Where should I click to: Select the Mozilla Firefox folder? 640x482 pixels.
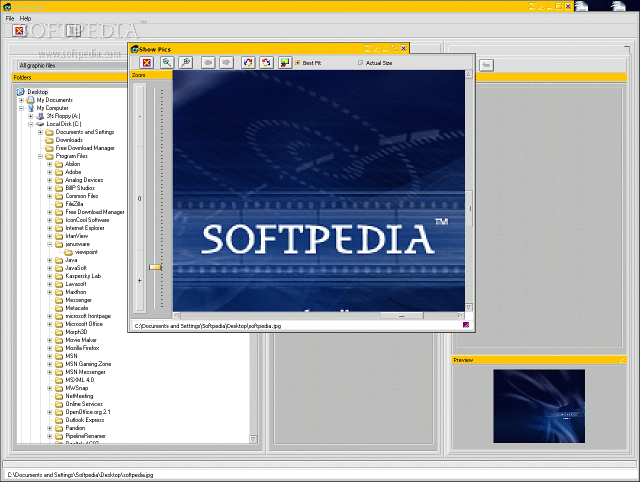[82, 348]
